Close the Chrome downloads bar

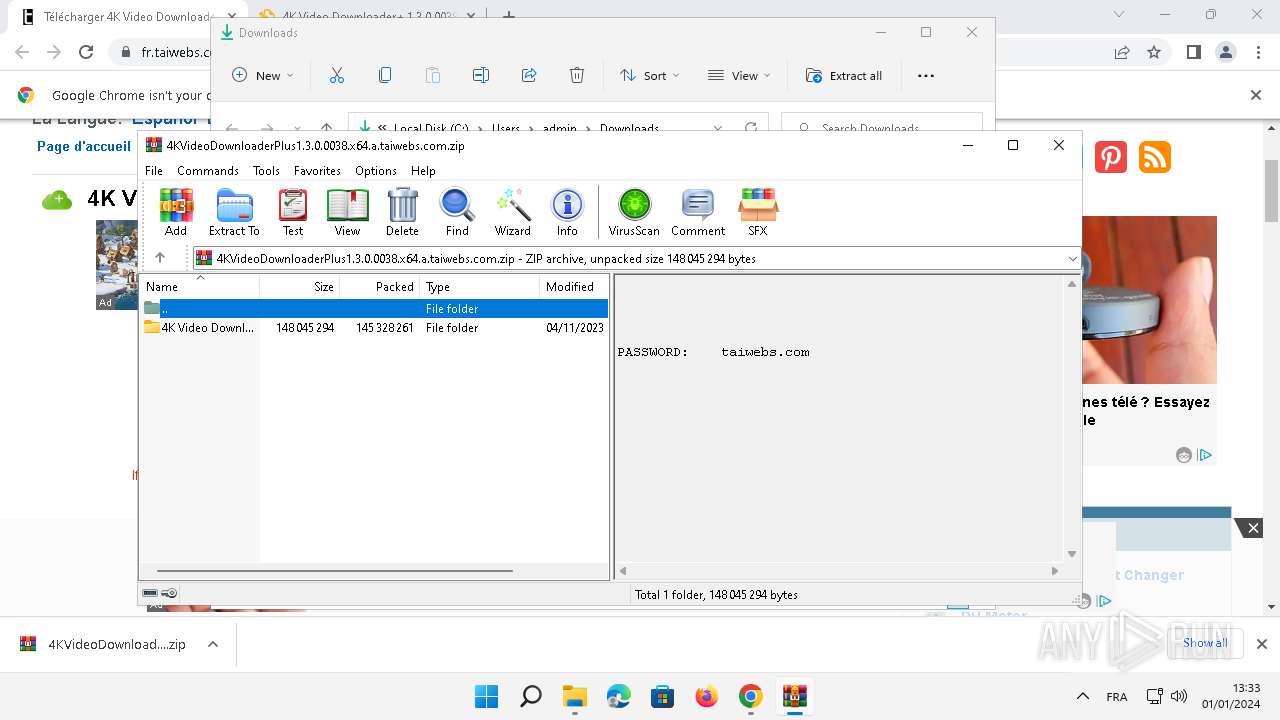click(1262, 644)
